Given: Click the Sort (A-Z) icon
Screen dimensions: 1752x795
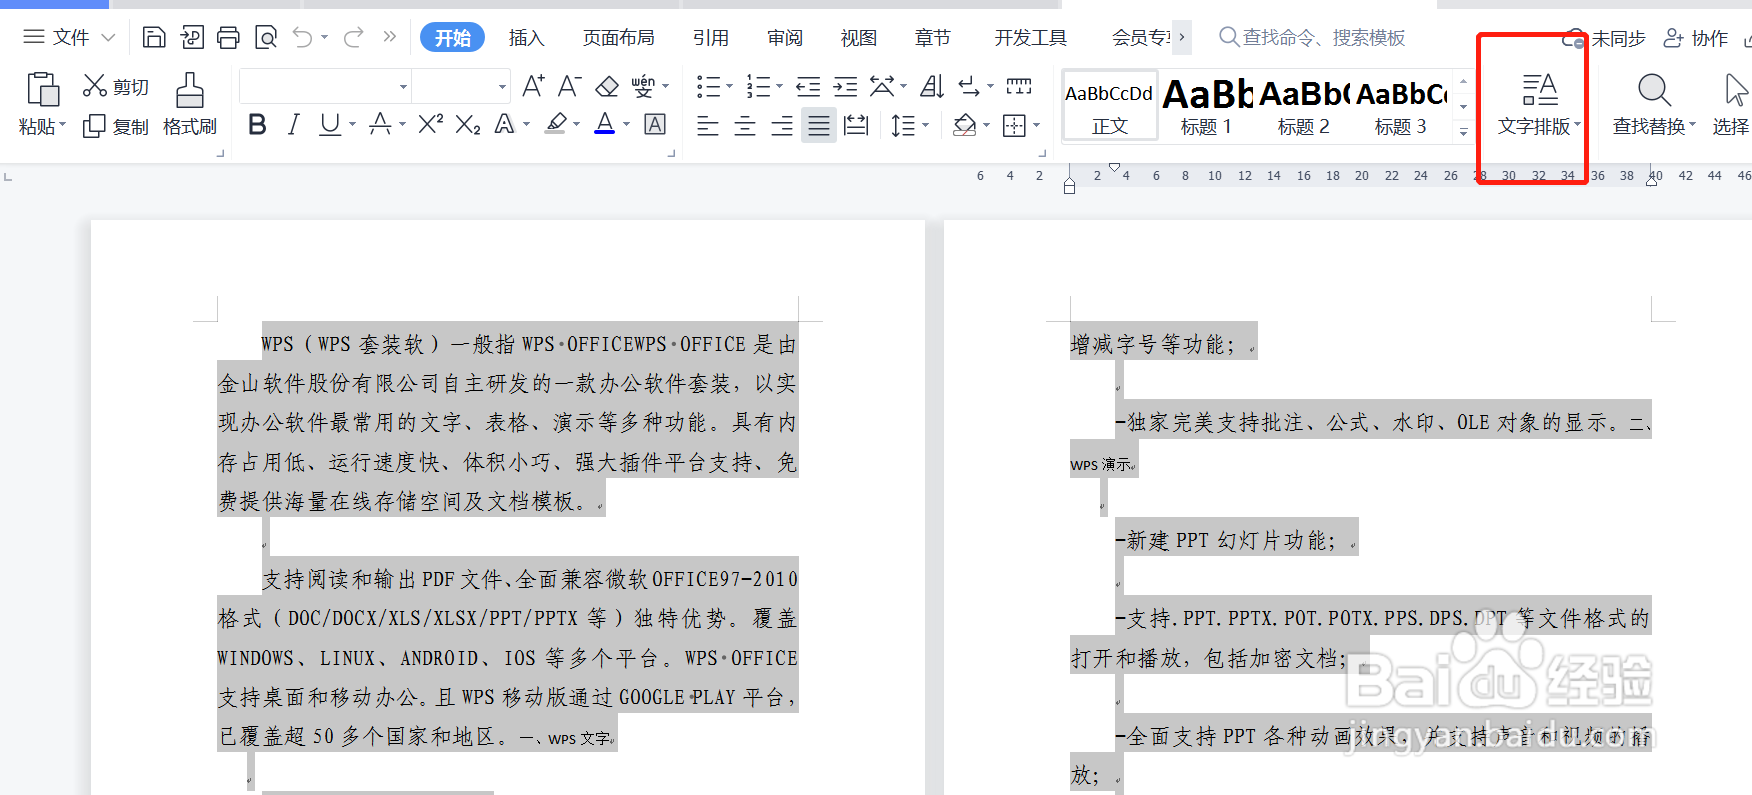Looking at the screenshot, I should click(932, 87).
